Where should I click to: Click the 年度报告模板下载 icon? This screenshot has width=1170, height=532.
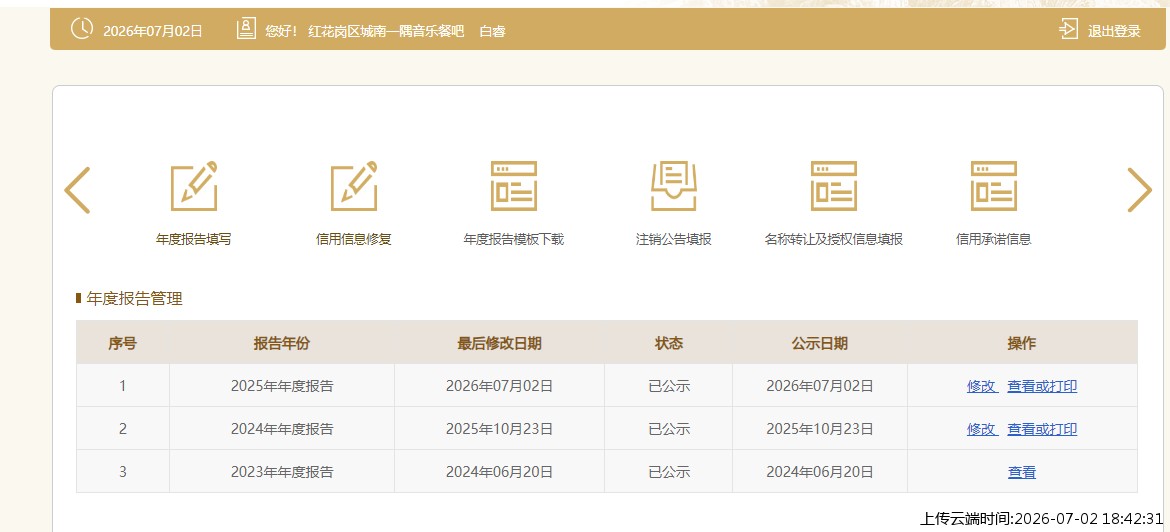pos(513,186)
